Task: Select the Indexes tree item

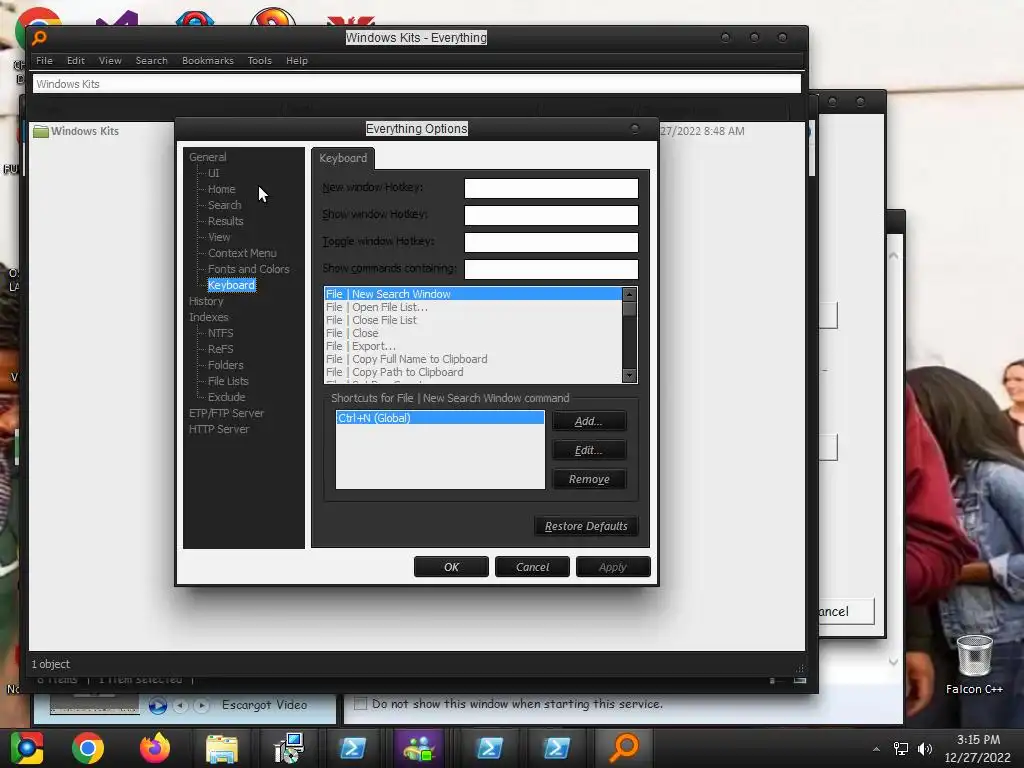Action: 208,317
